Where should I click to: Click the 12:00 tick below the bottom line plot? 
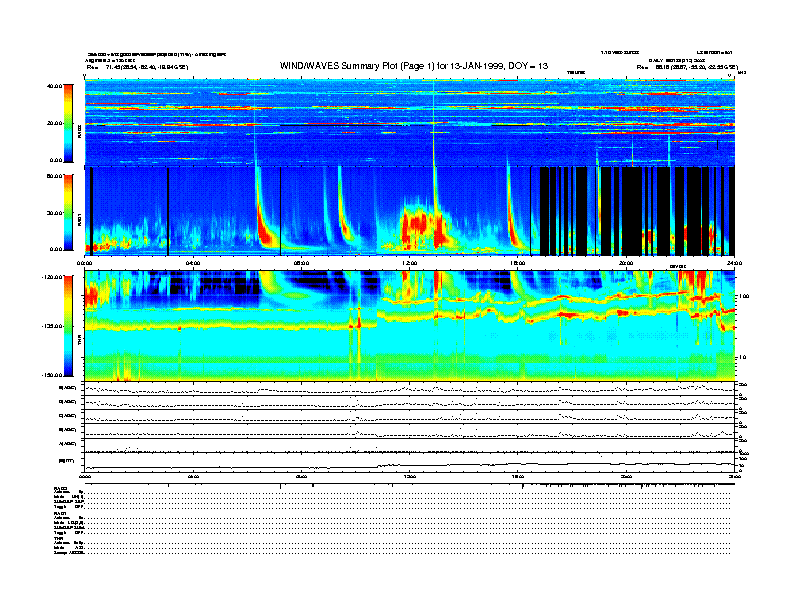[x=409, y=476]
